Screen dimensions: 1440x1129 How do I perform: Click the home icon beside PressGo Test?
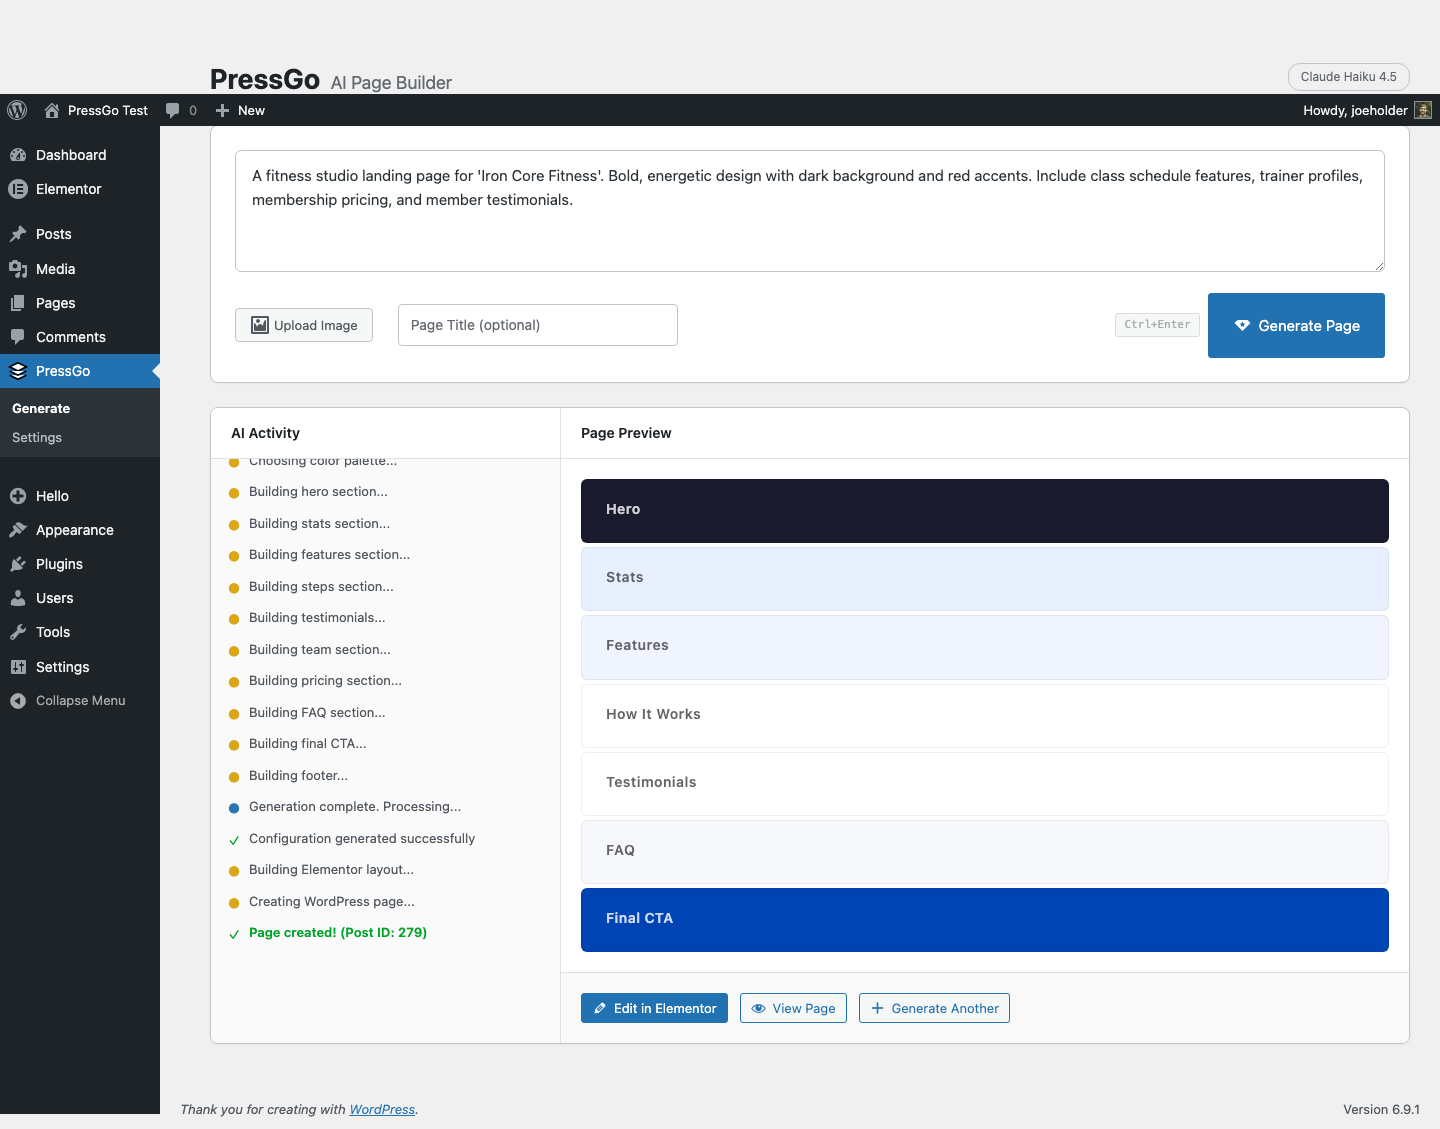52,110
